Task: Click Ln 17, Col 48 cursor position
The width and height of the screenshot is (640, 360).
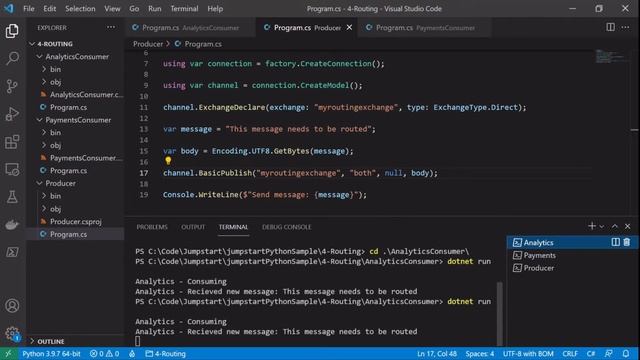Action: (x=436, y=353)
